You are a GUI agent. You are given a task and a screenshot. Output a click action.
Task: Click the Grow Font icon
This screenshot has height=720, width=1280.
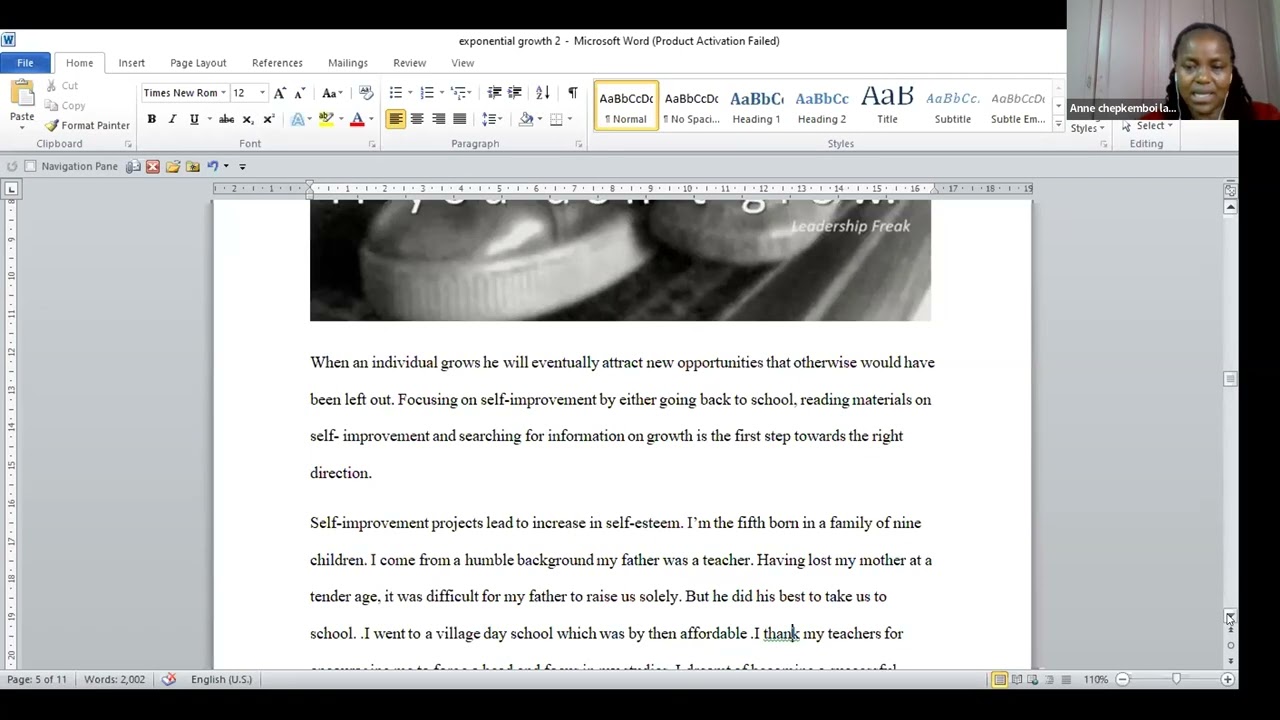tap(280, 93)
